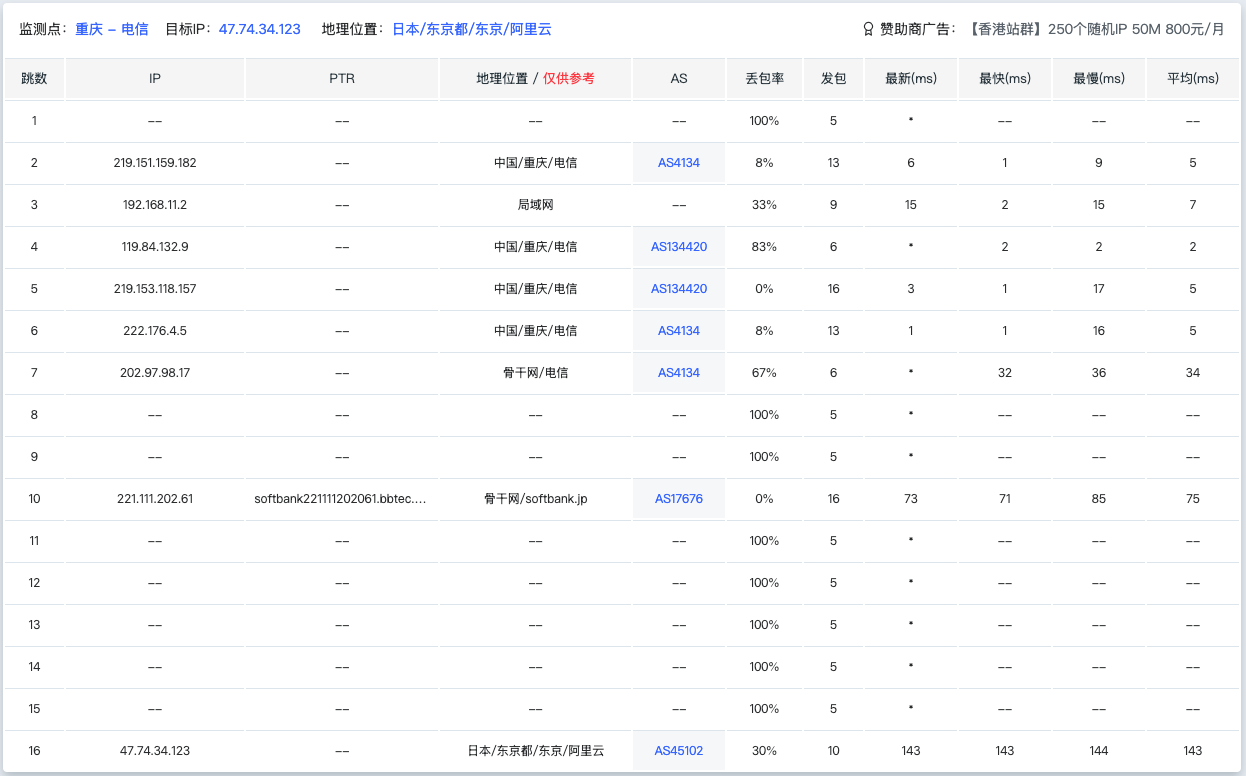The image size is (1246, 776).
Task: Select the IP cell 222.176.4.5
Action: tap(155, 331)
